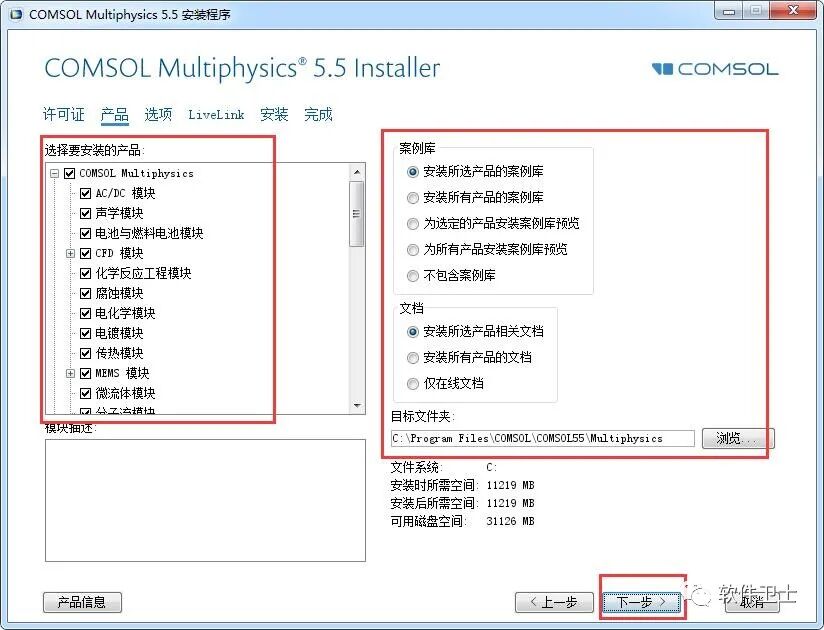Expand the MEMS 模块 tree node
Viewport: 824px width, 630px height.
[x=70, y=373]
